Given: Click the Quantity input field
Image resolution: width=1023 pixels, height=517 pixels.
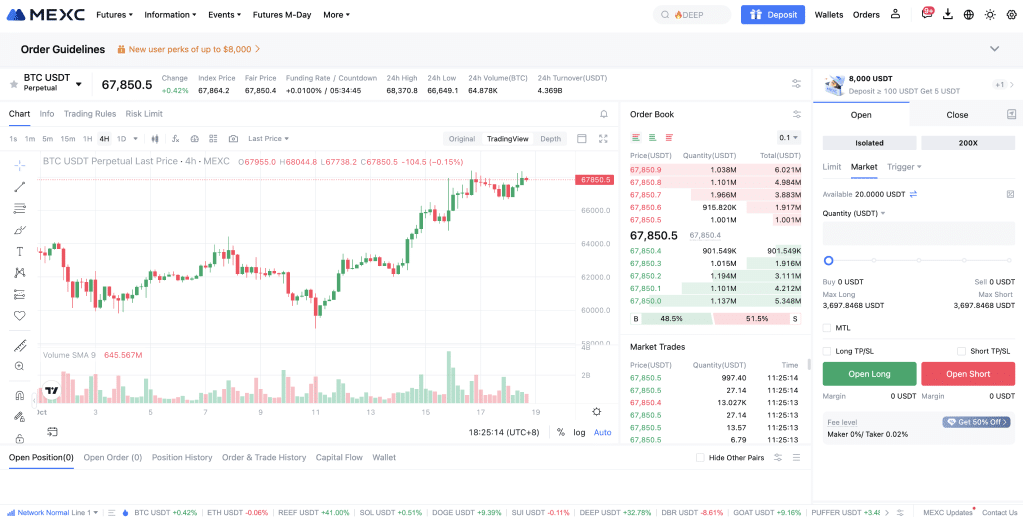Looking at the screenshot, I should (919, 233).
